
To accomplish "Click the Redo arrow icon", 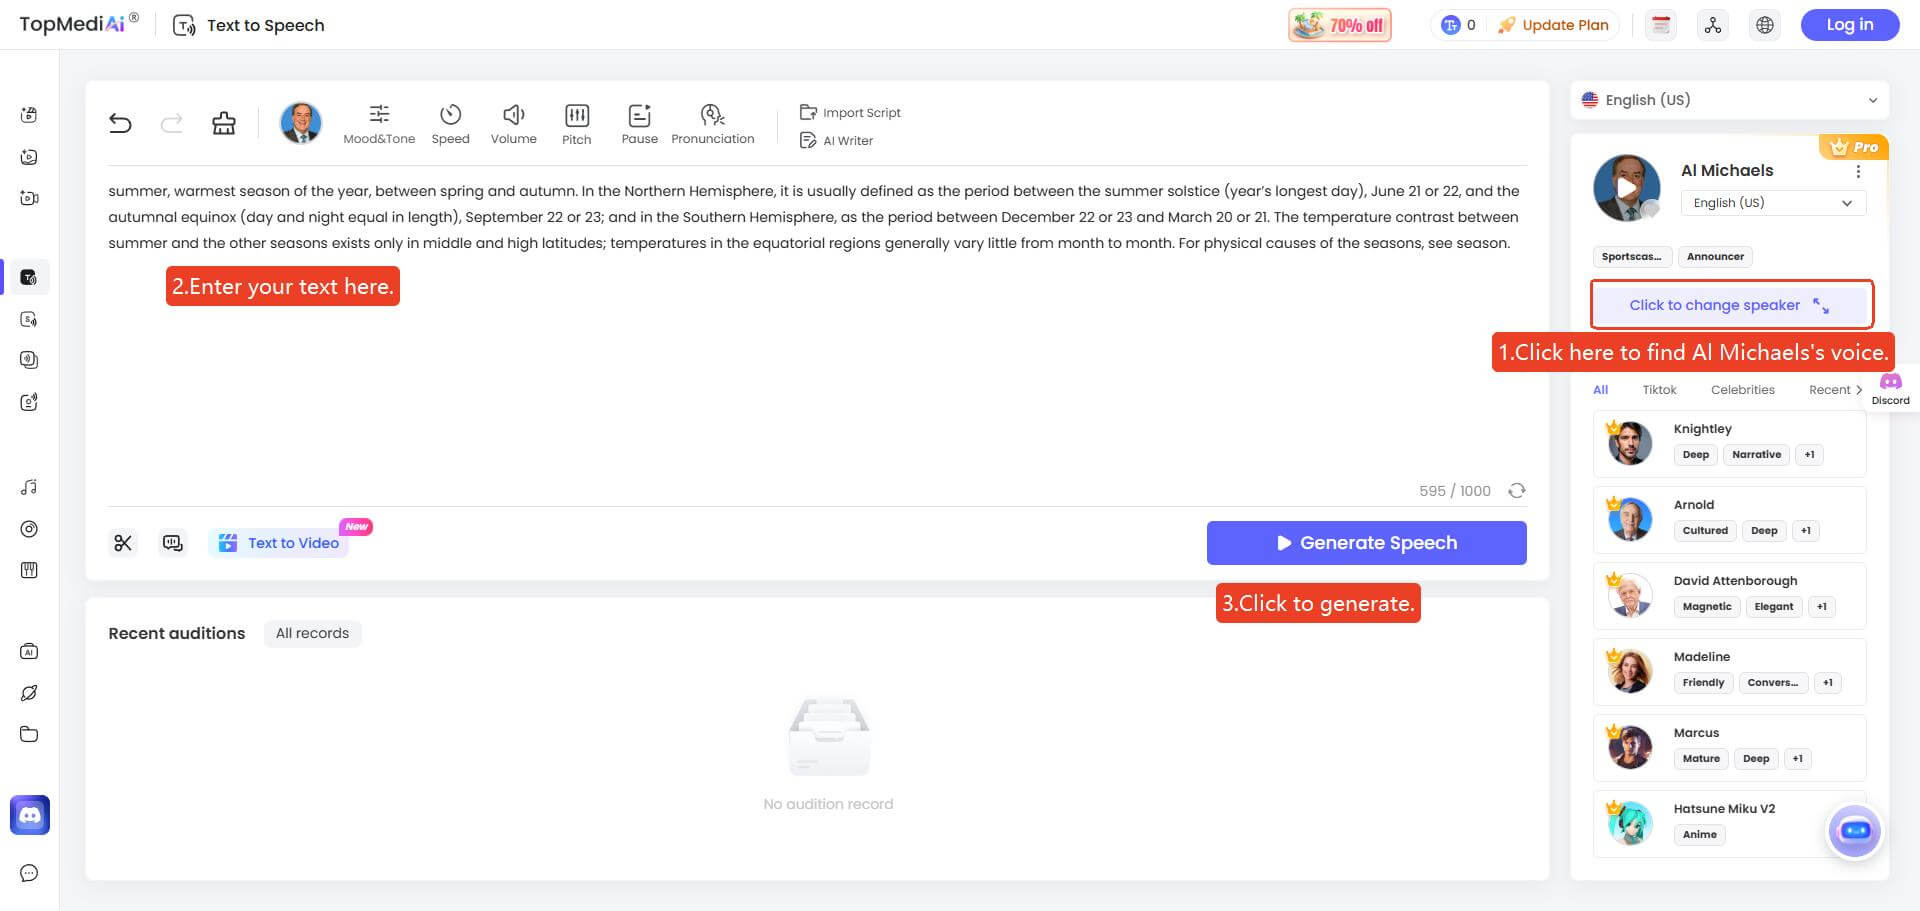I will coord(172,123).
